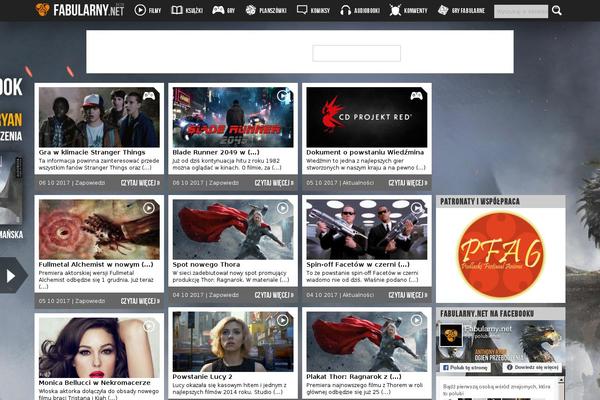This screenshot has width=600, height=400.
Task: Click gamepad badge on CD Projekt Red card
Action: pyautogui.click(x=416, y=96)
